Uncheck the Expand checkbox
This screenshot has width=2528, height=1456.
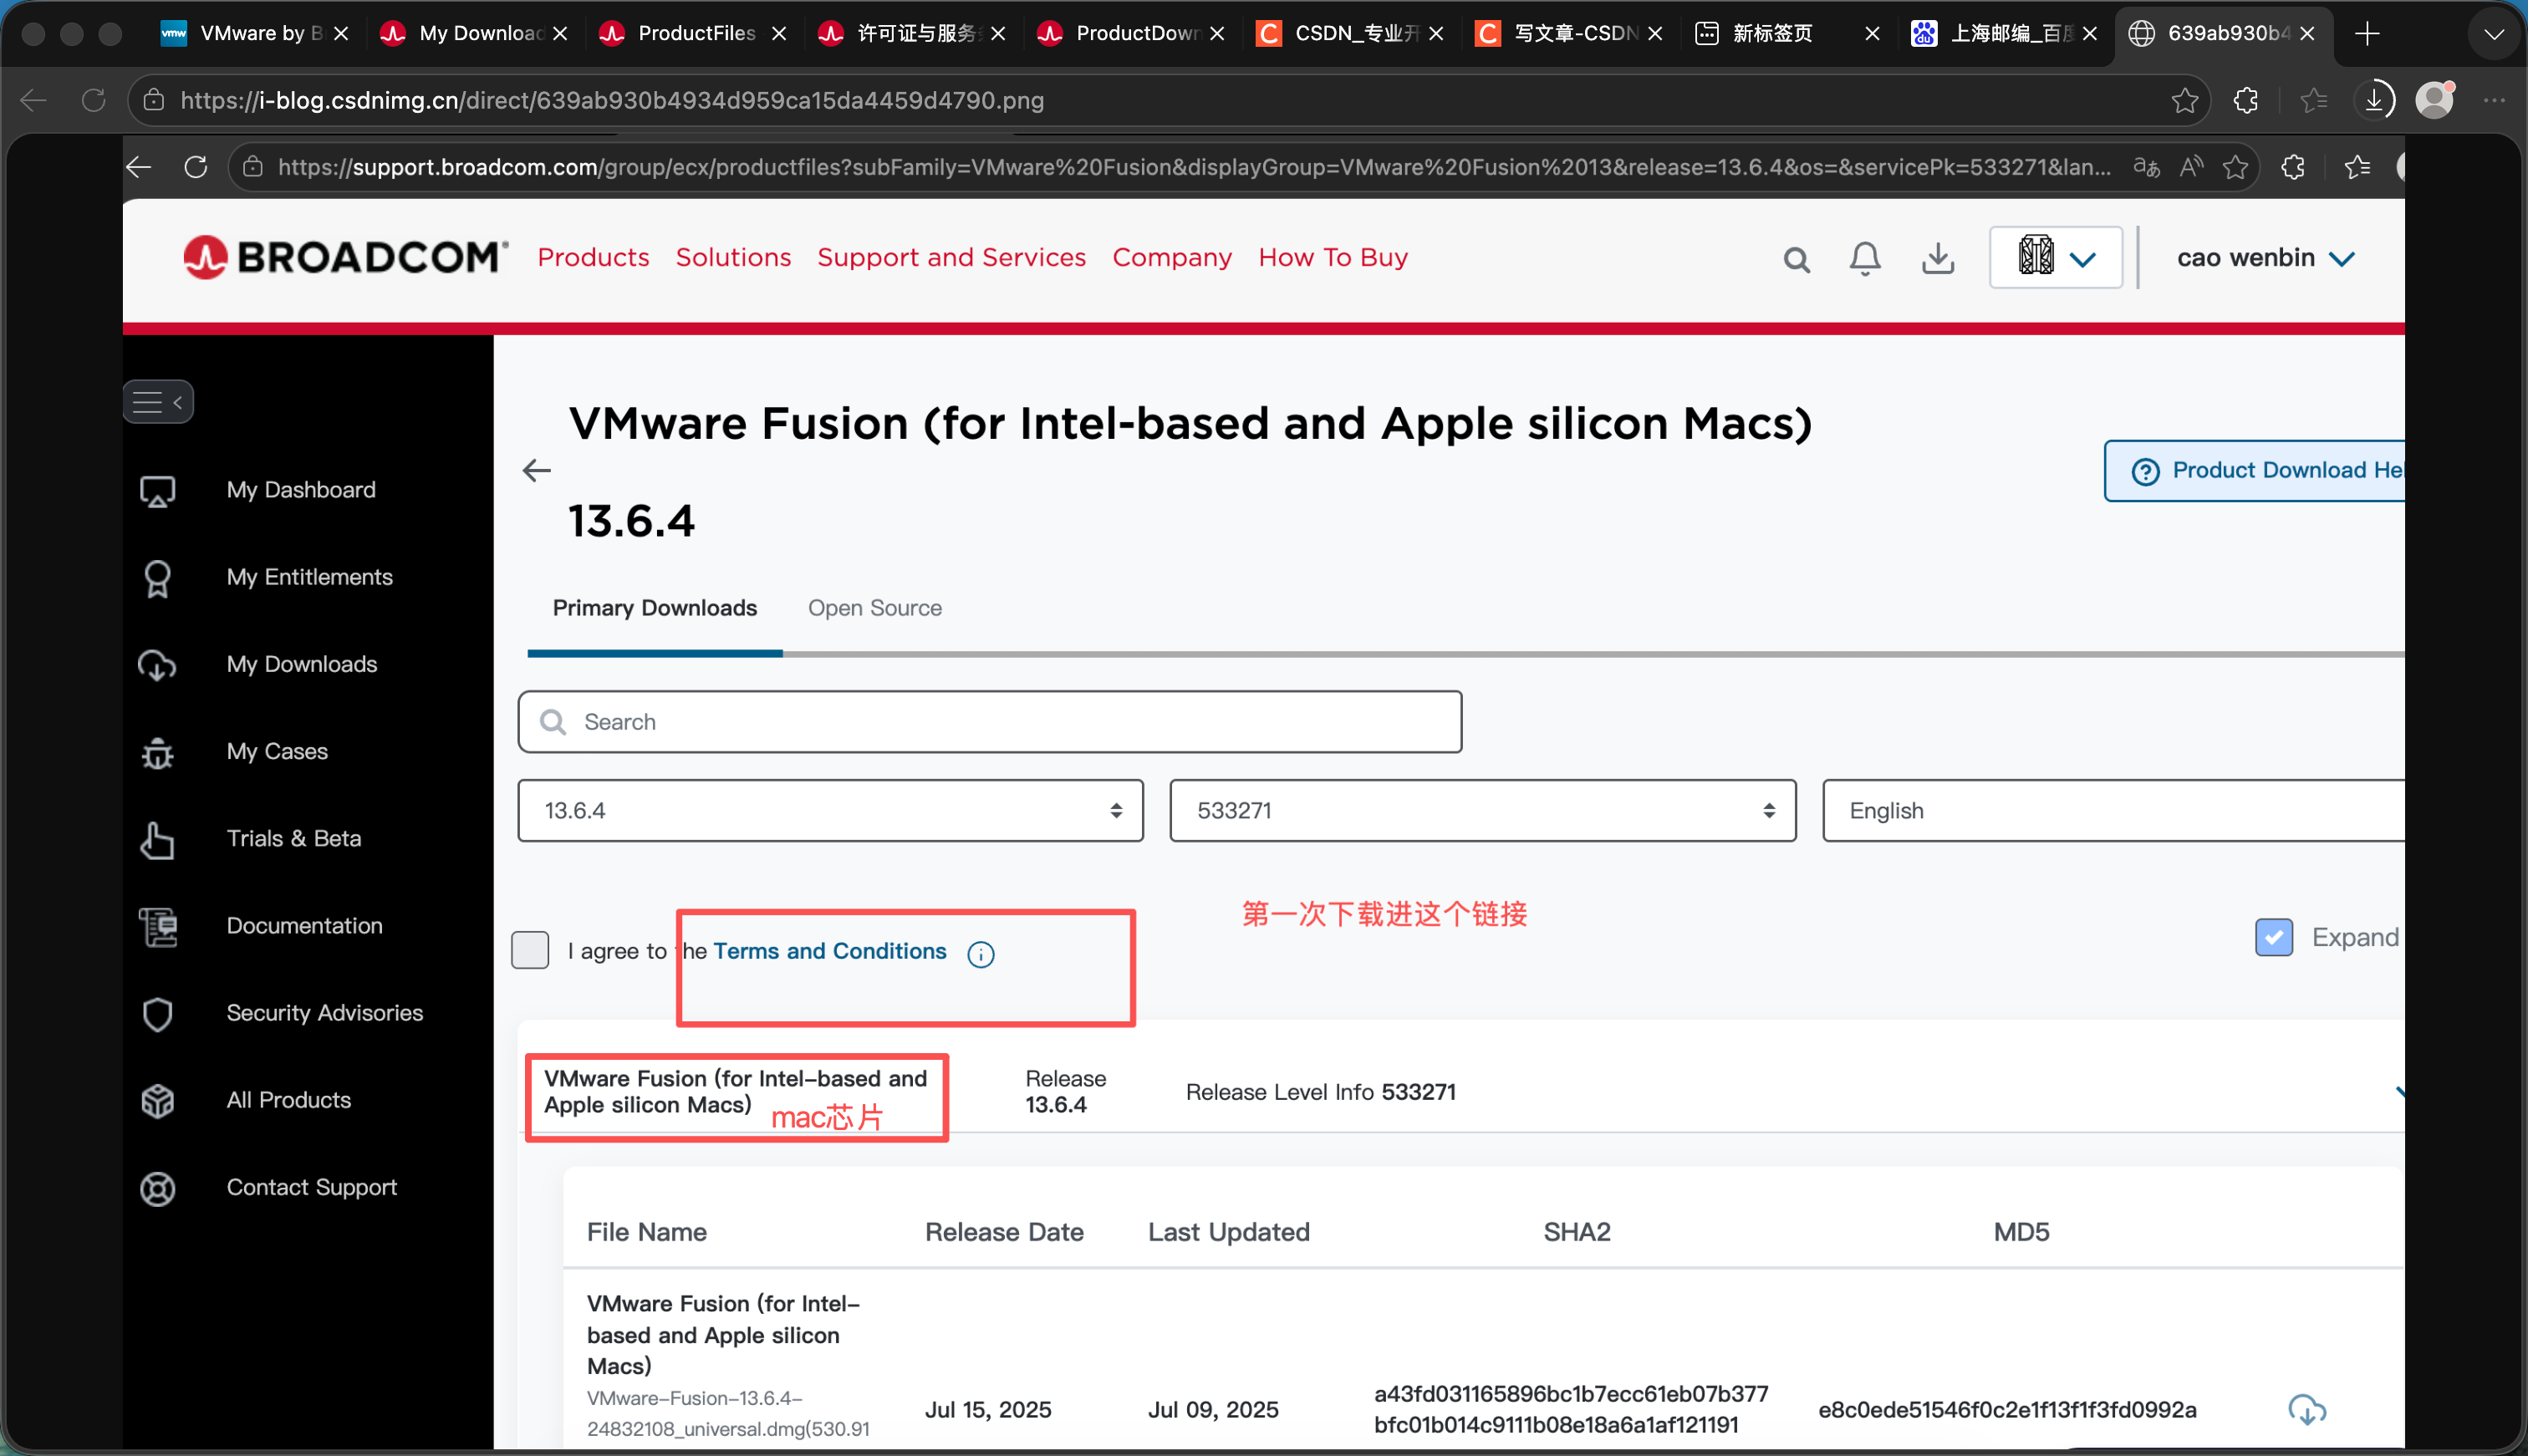pyautogui.click(x=2273, y=937)
